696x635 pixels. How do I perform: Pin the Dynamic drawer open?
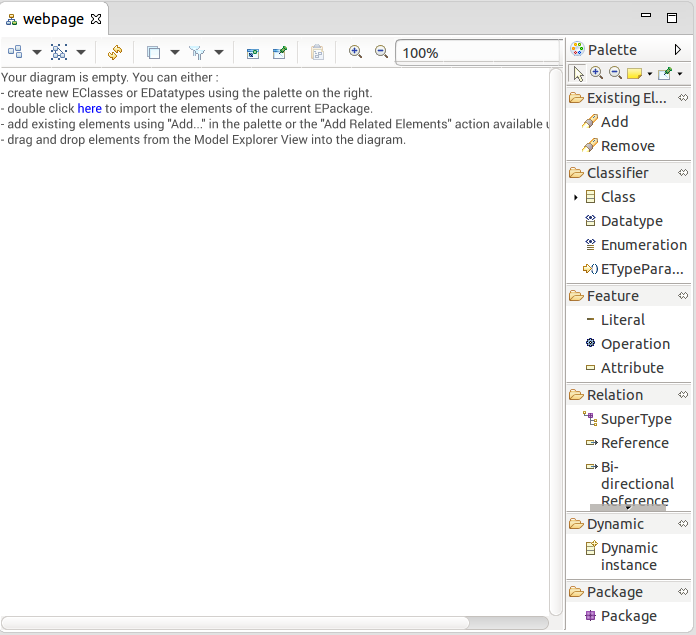683,523
